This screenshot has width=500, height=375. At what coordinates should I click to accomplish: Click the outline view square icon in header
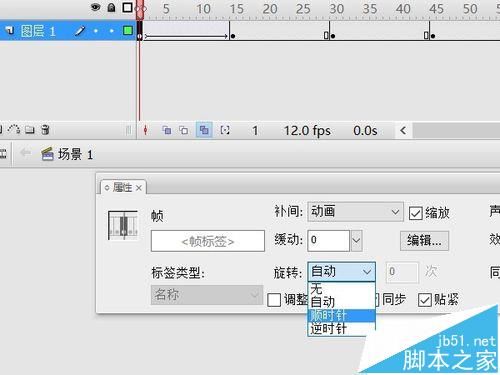coord(127,7)
